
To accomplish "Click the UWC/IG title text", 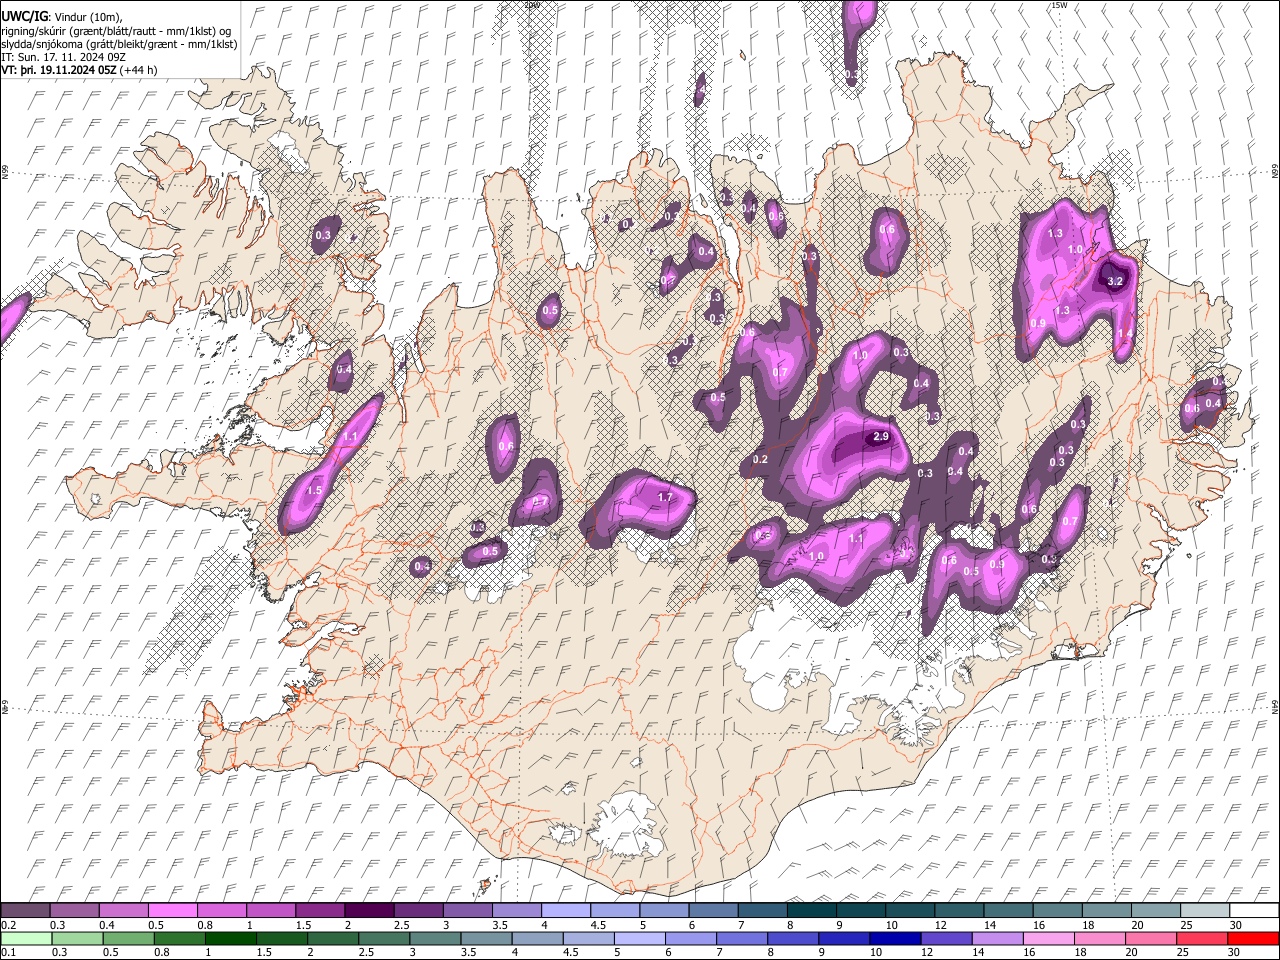I will click(23, 16).
